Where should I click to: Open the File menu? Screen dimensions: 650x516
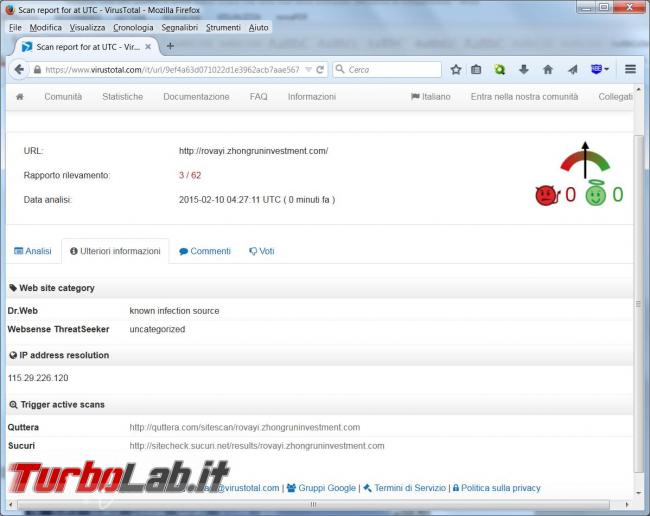coord(15,27)
